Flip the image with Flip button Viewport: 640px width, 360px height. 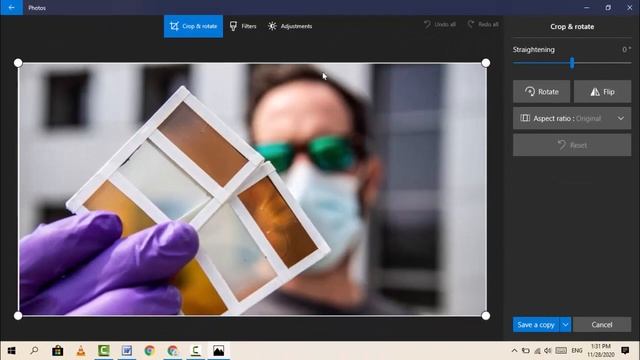pos(602,91)
